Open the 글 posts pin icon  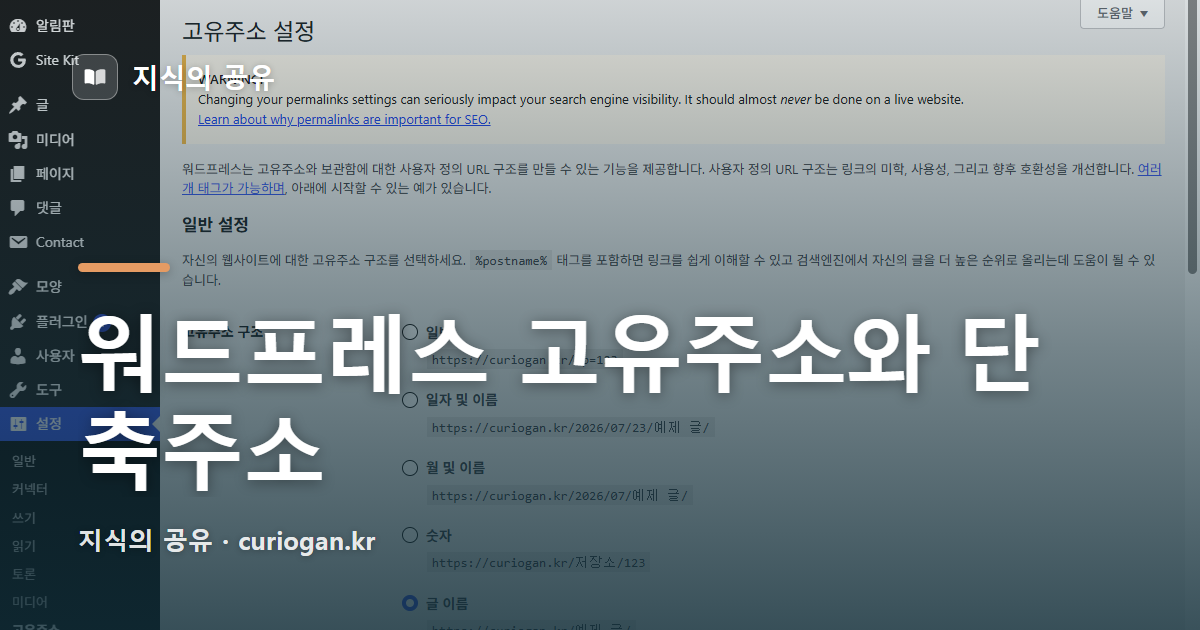[x=17, y=105]
